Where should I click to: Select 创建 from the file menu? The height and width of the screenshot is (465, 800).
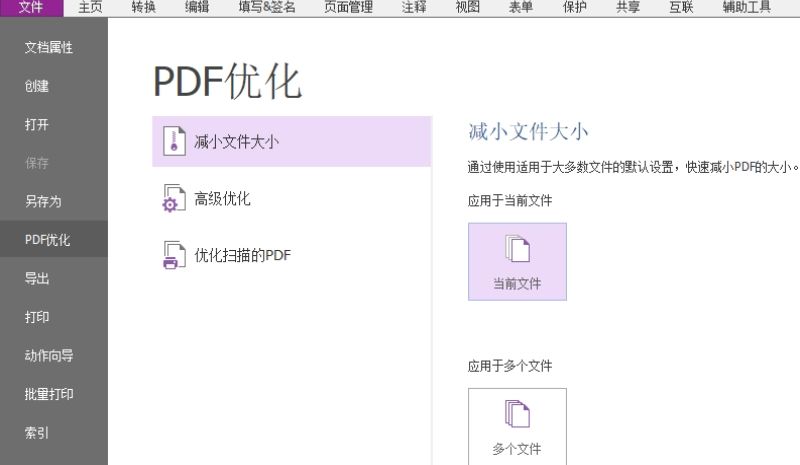point(37,86)
